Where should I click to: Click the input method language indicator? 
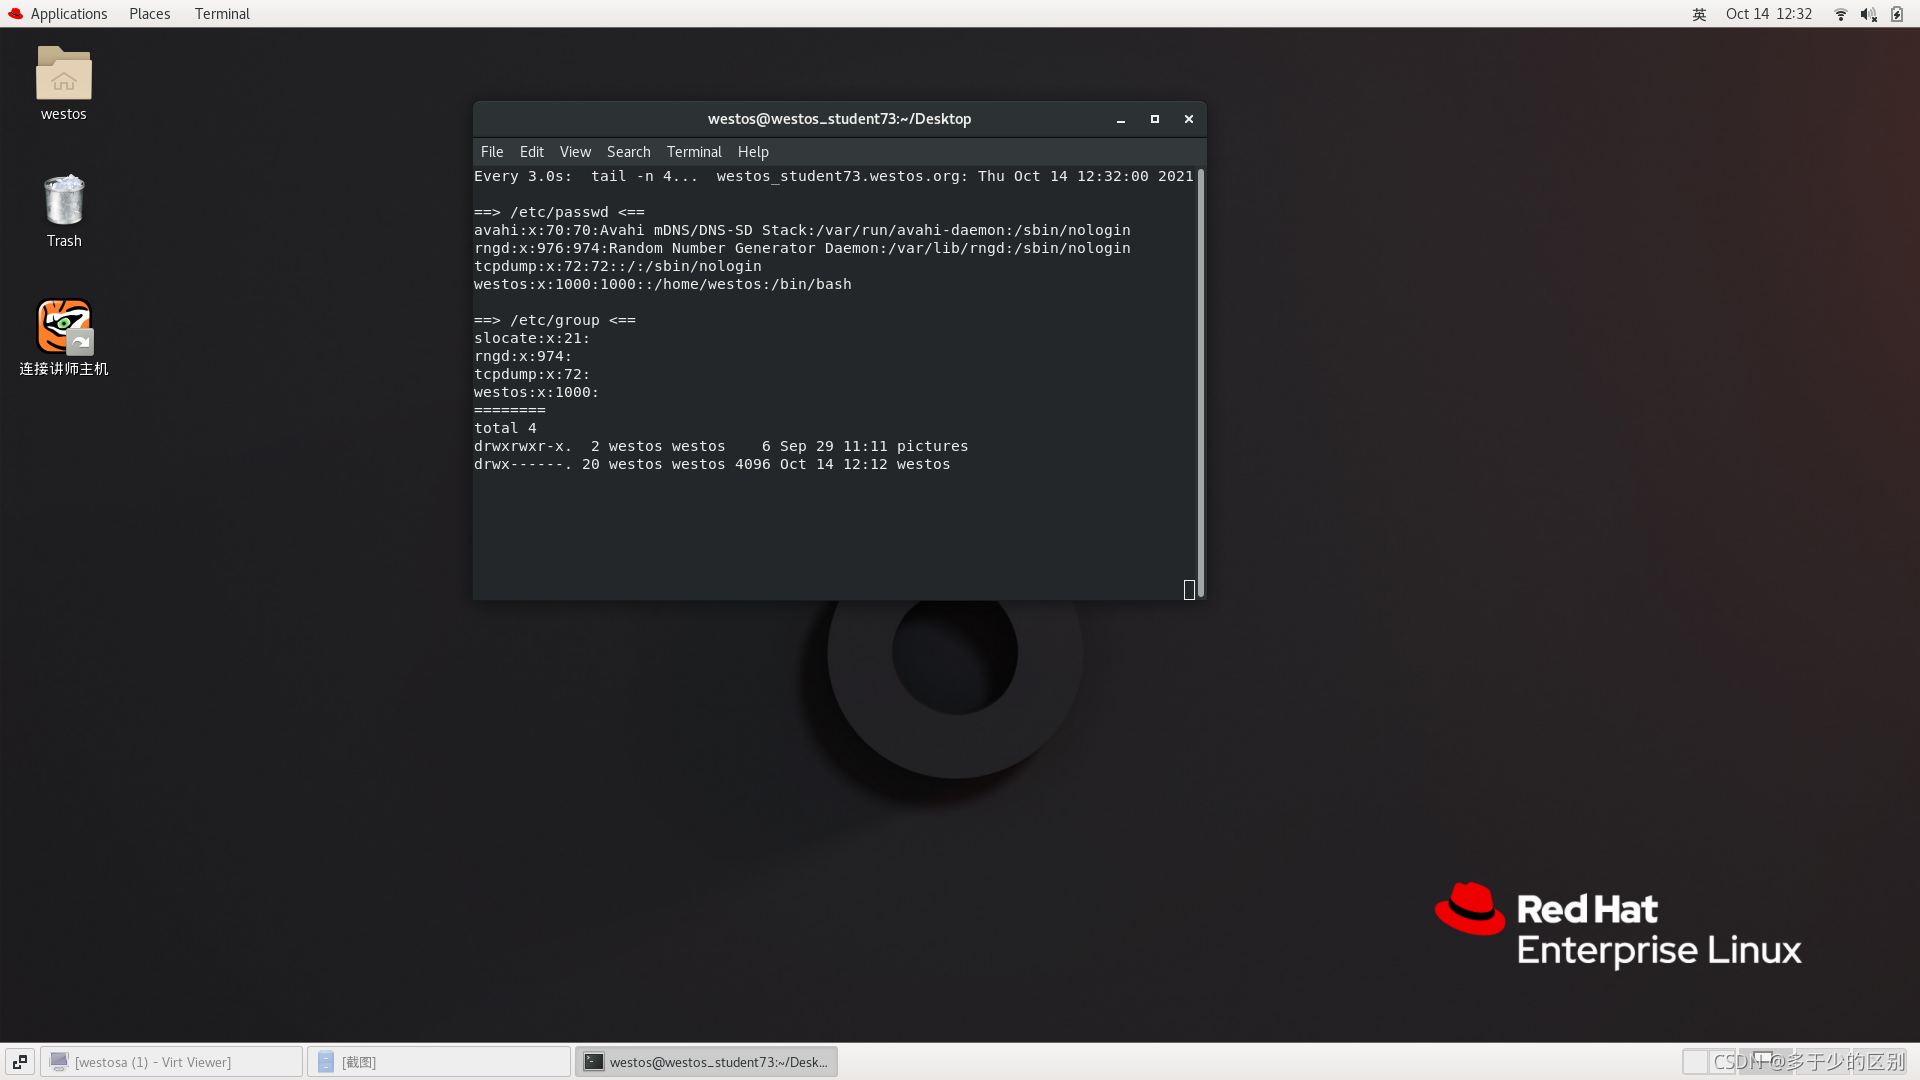point(1699,14)
